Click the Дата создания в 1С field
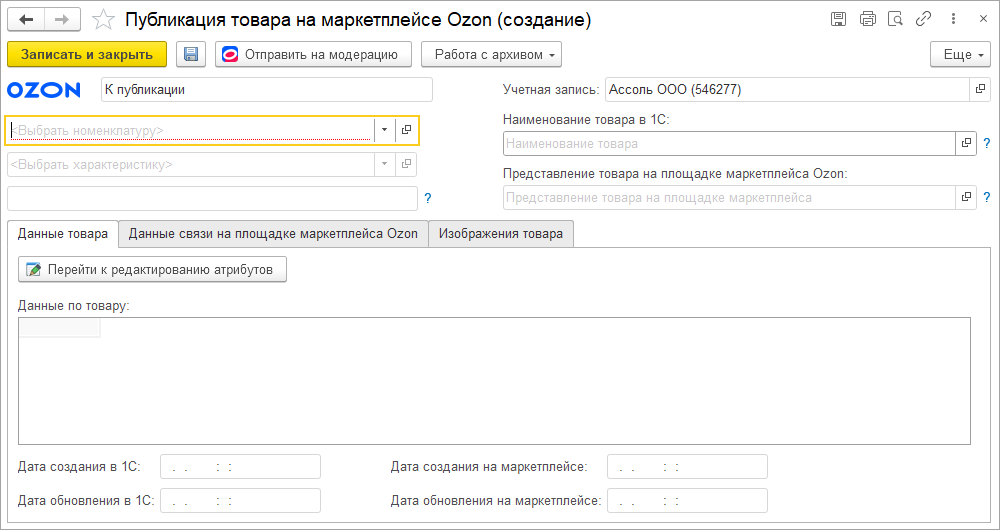 (240, 467)
